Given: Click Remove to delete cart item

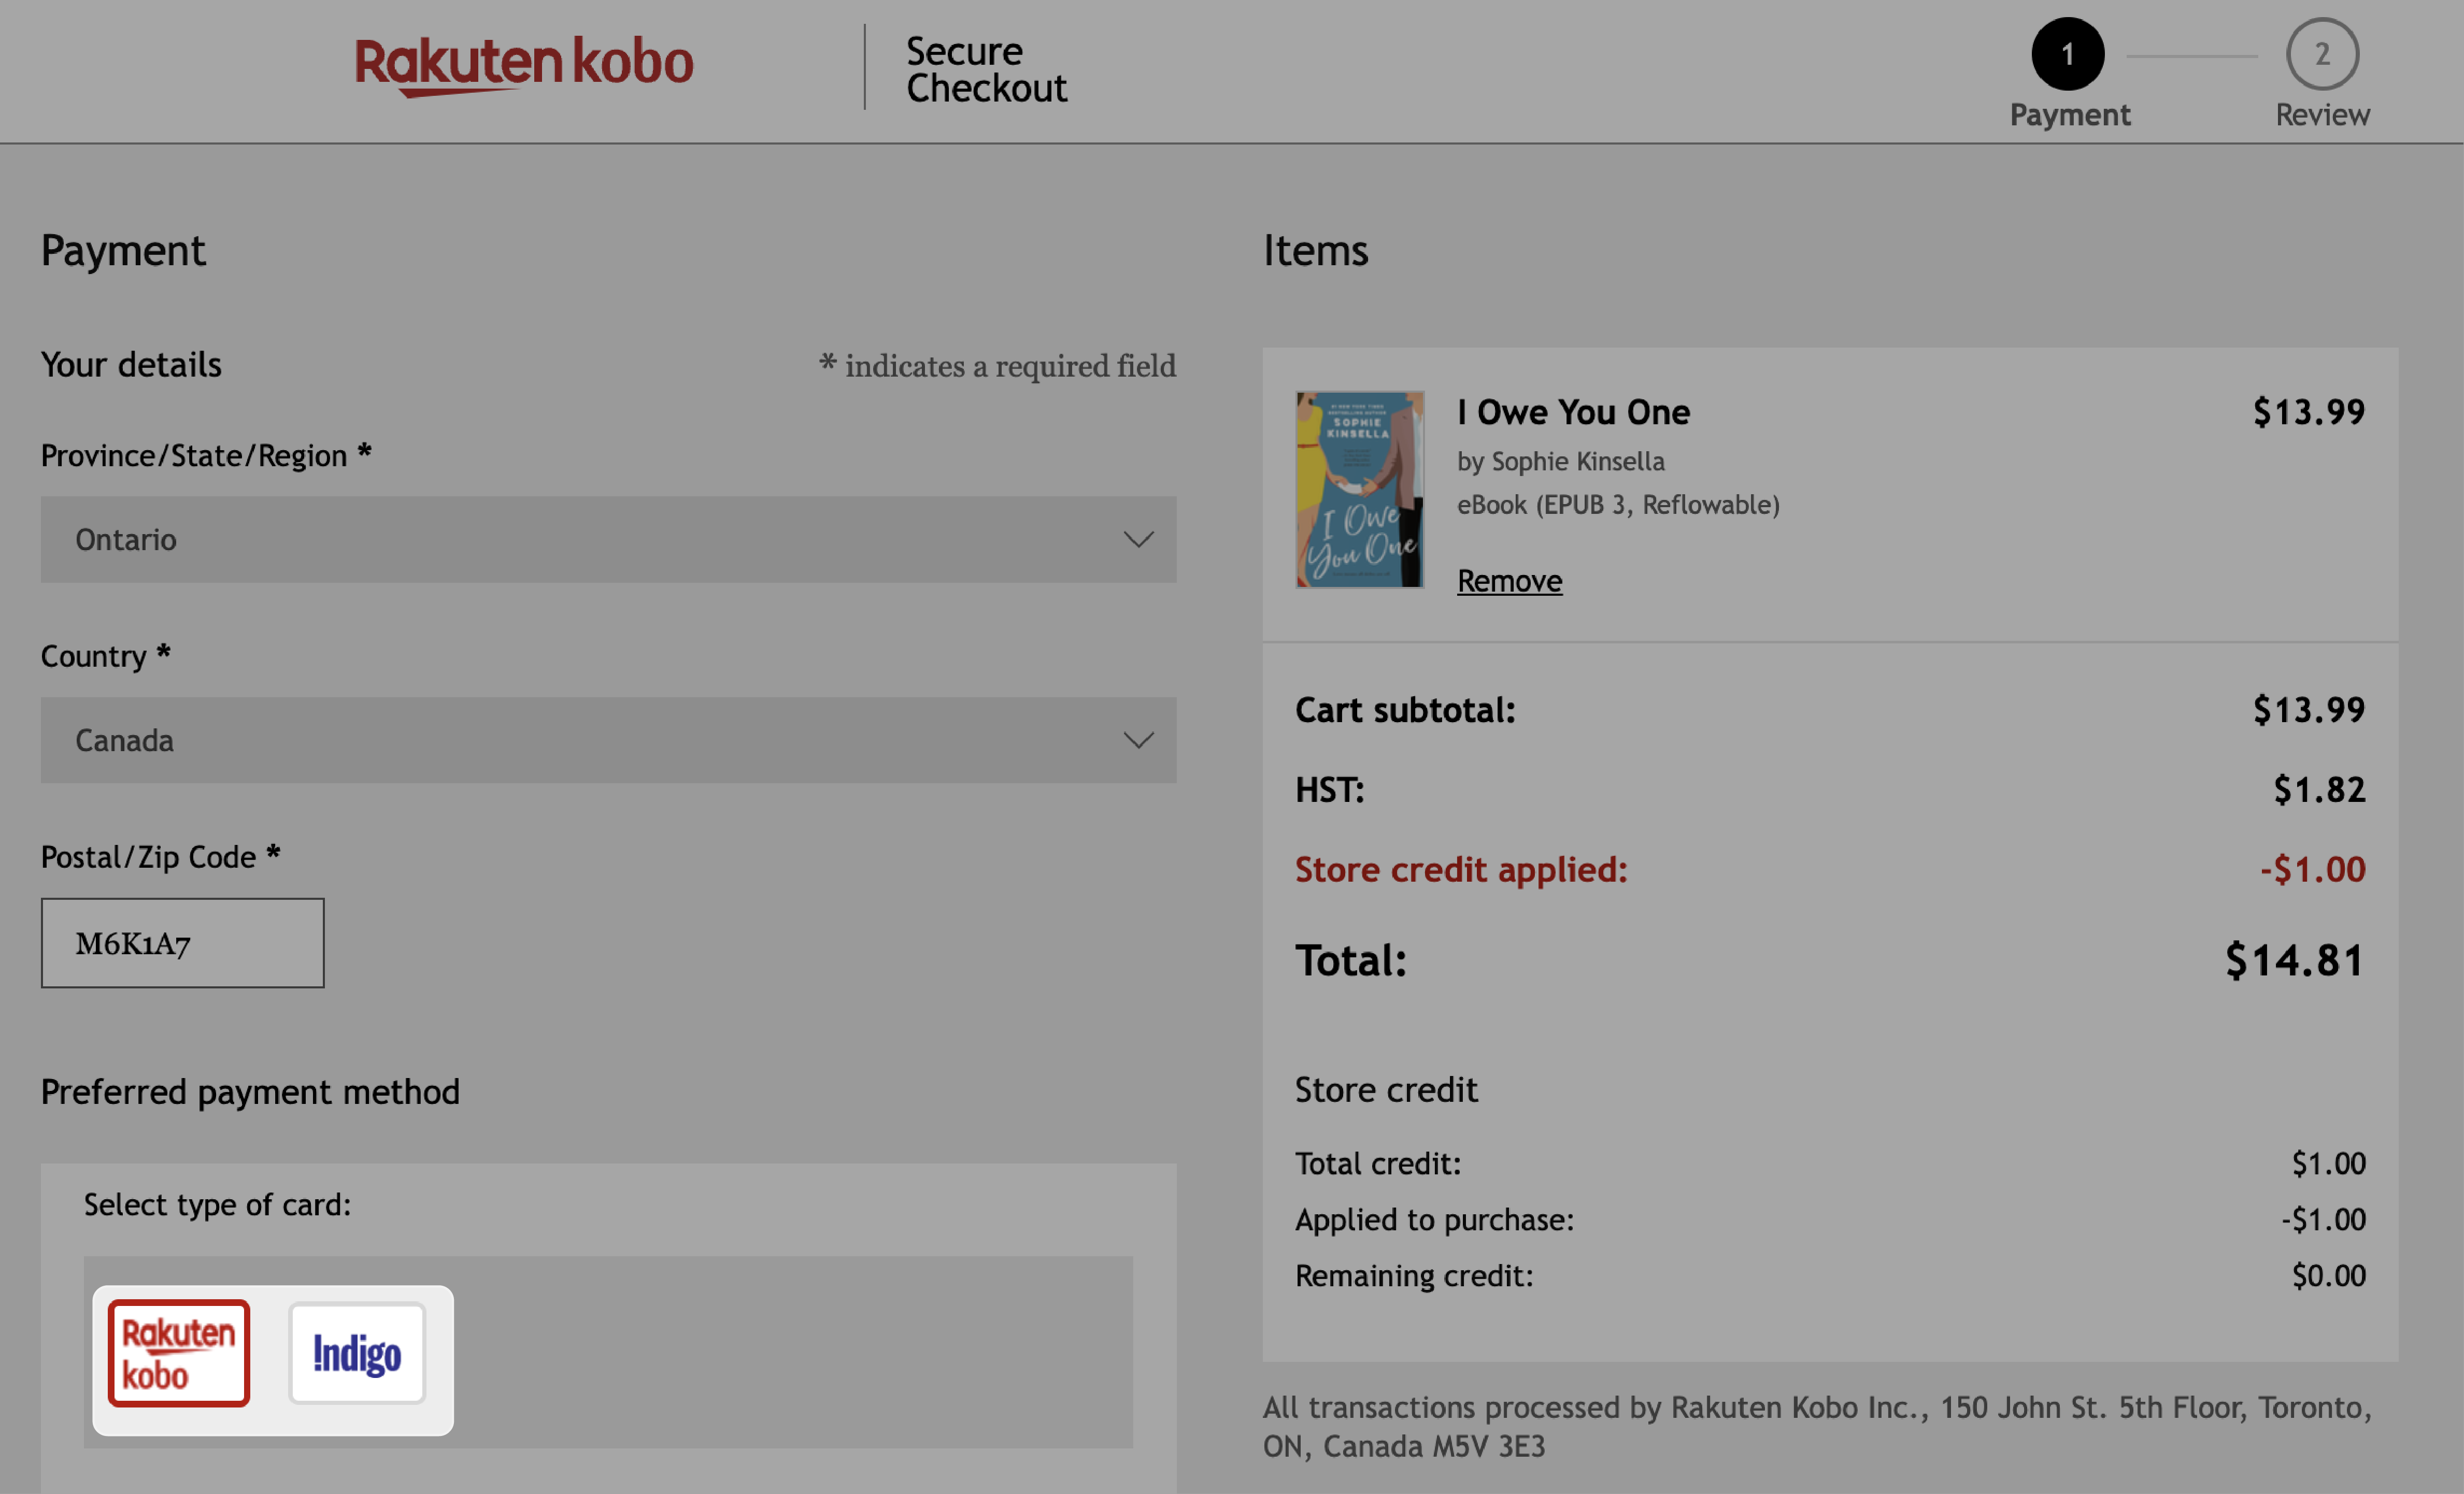Looking at the screenshot, I should (x=1508, y=579).
